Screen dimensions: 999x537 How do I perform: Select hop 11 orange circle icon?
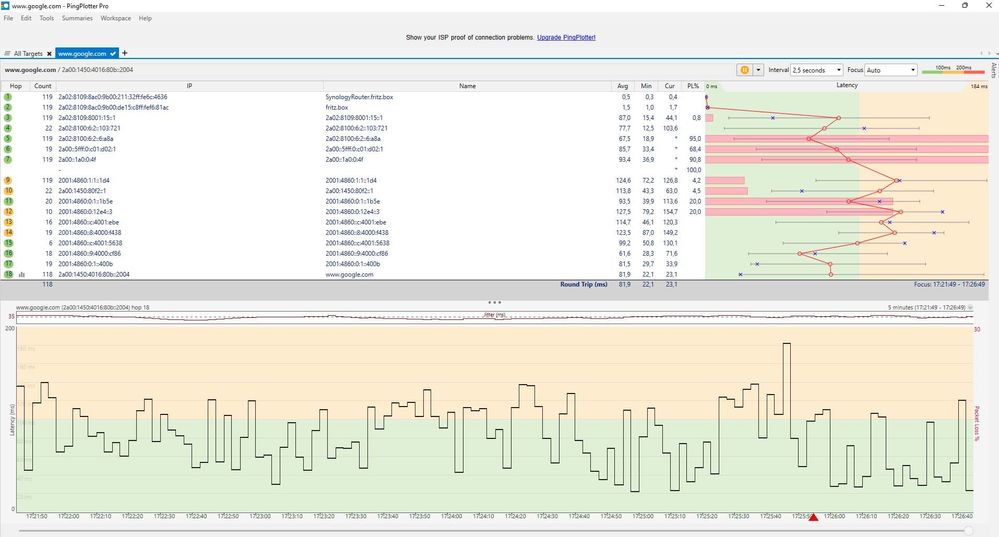[x=8, y=201]
